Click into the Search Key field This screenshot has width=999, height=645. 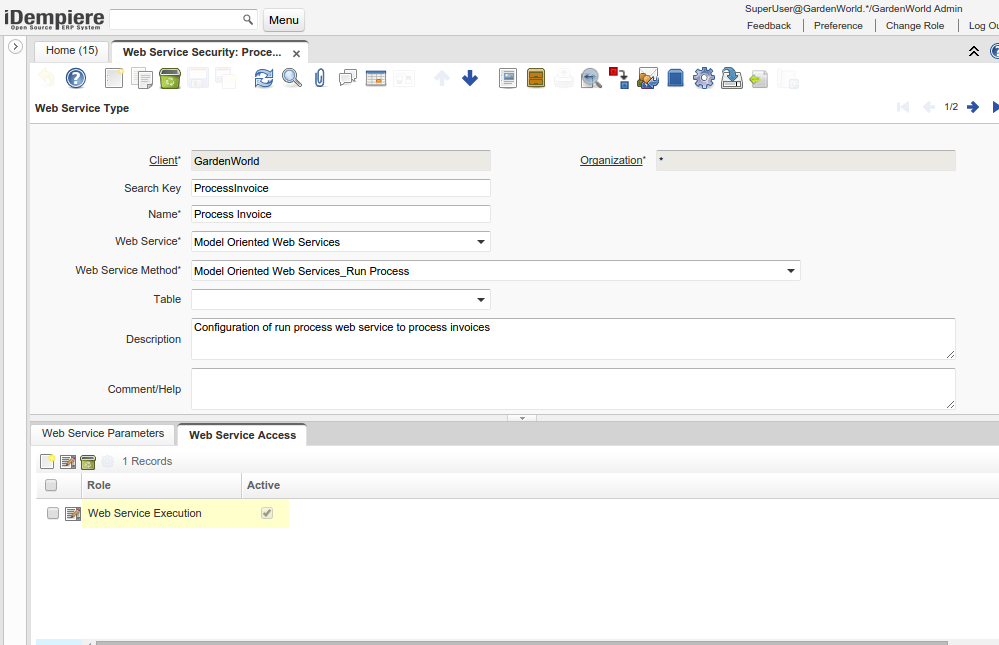(340, 188)
